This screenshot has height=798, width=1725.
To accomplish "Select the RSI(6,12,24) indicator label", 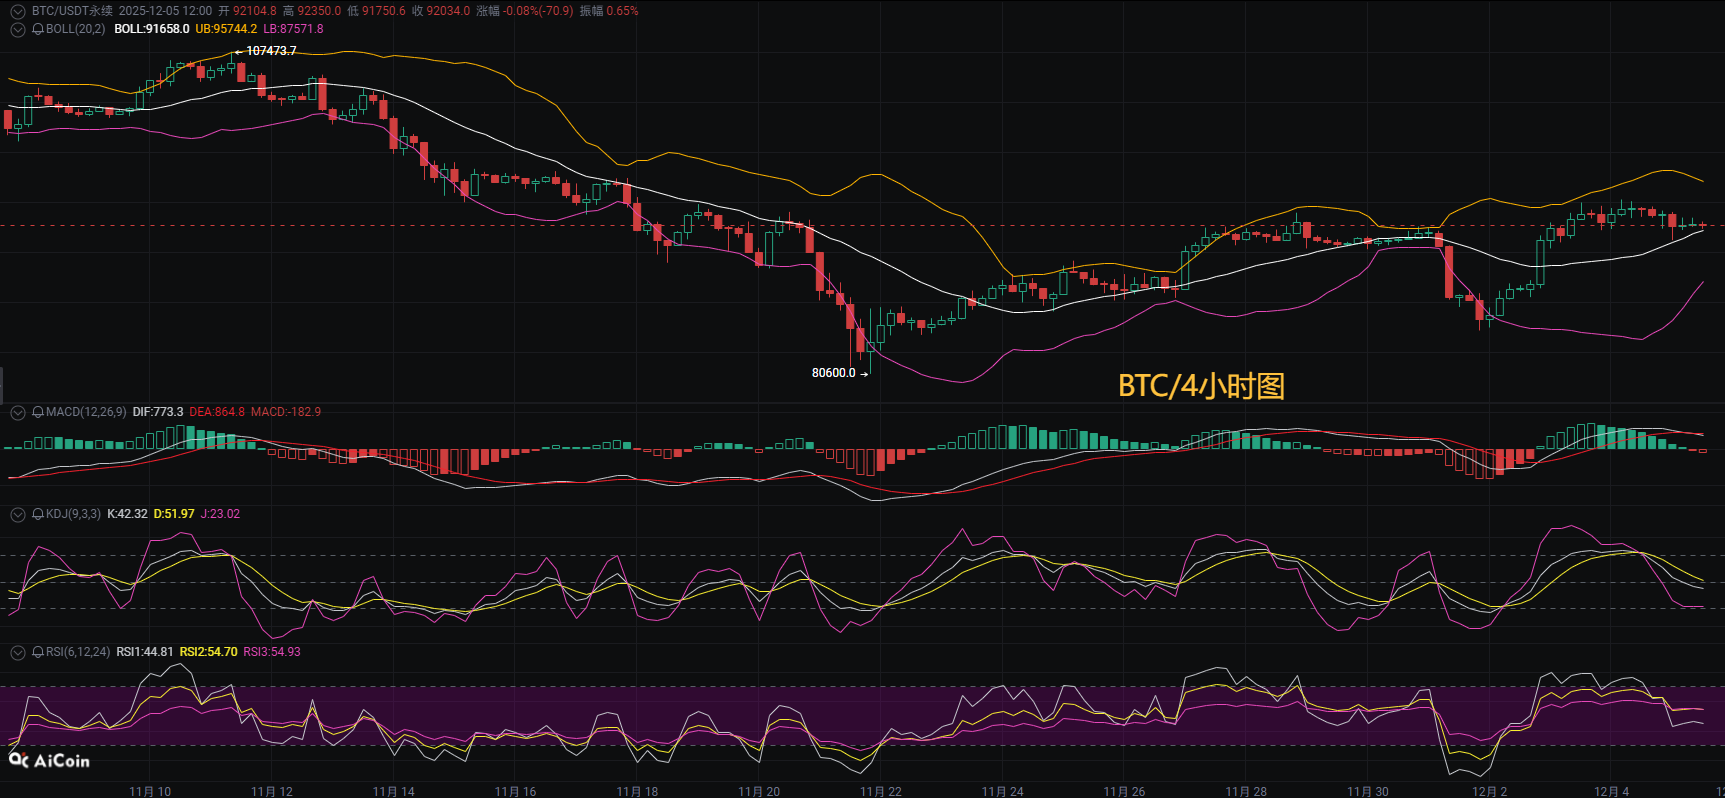I will tap(78, 652).
